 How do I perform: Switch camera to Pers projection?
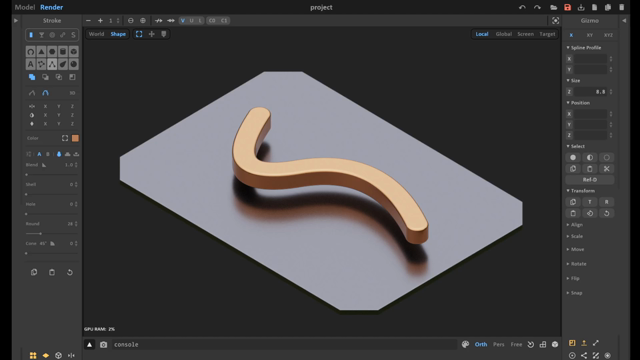point(498,344)
